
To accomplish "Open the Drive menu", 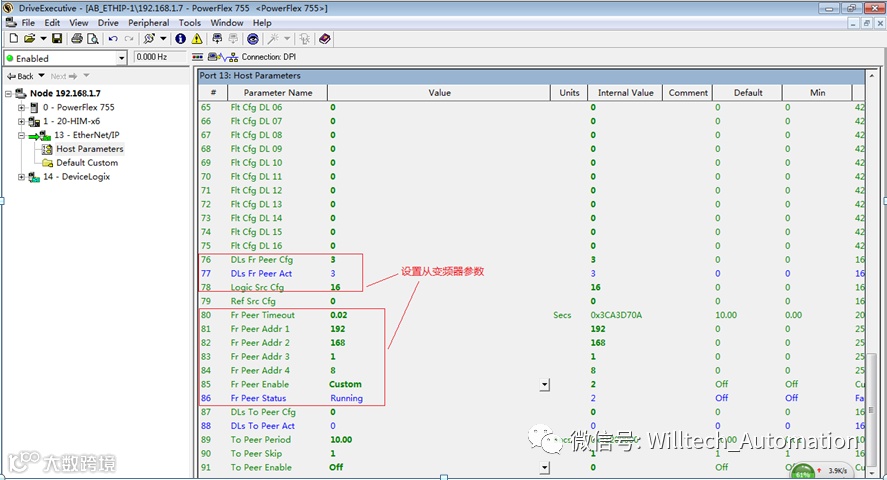I will (x=108, y=23).
